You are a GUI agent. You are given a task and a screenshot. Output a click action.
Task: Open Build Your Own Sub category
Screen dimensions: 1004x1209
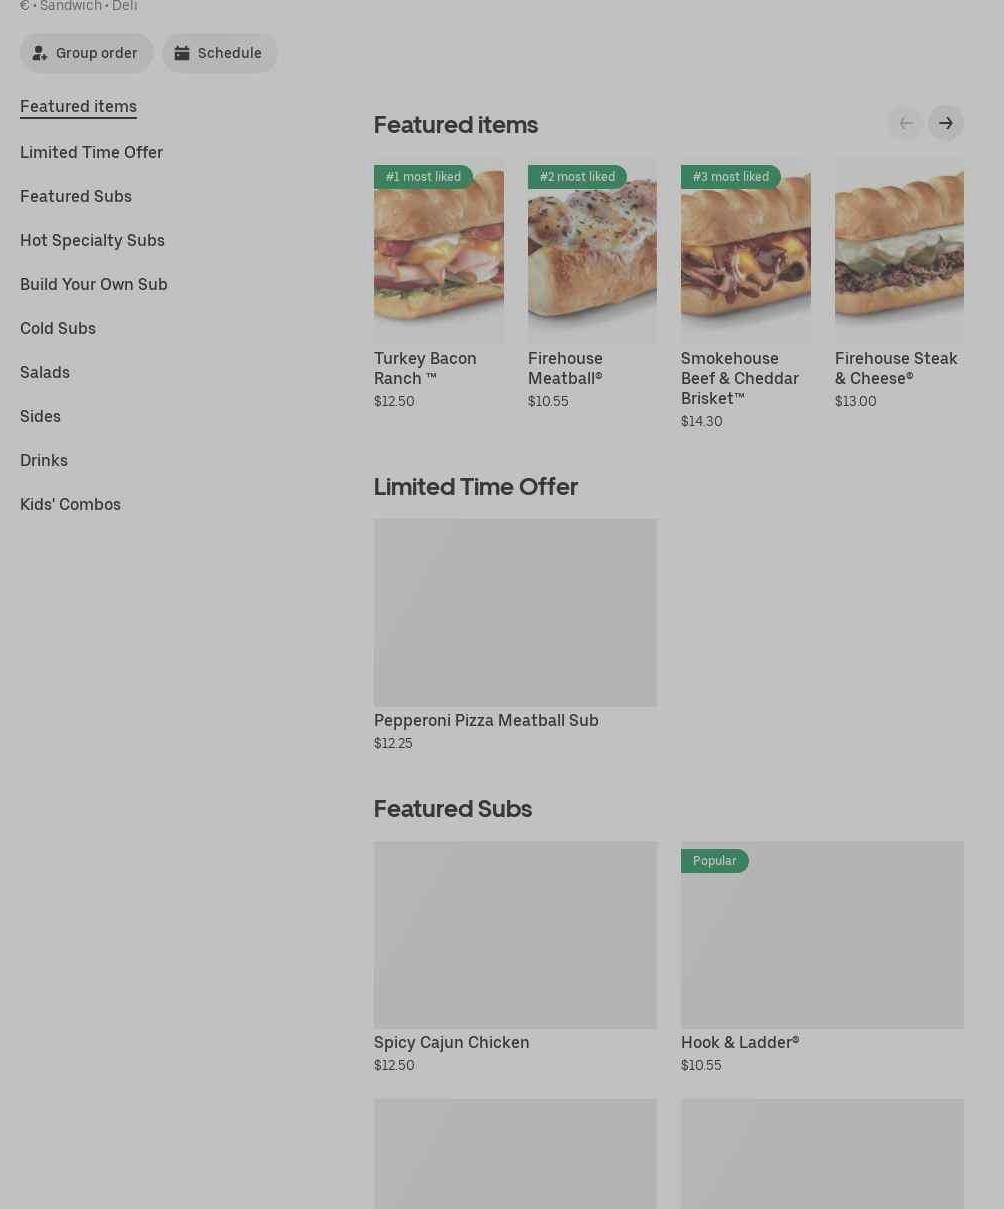[x=94, y=284]
